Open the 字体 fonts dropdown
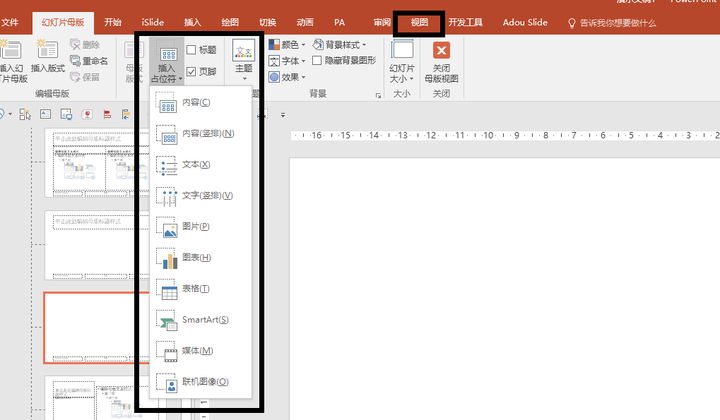720x420 pixels. (x=287, y=61)
